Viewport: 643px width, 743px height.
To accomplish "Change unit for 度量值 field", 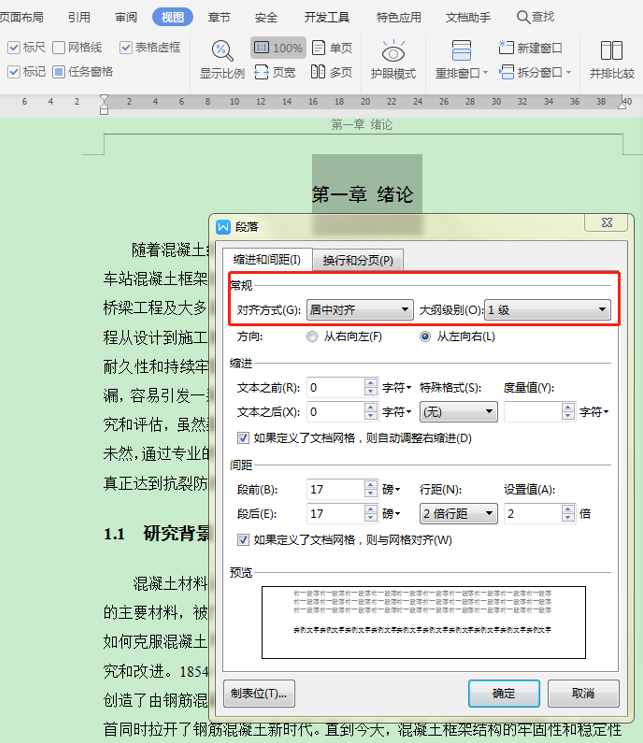I will click(594, 412).
